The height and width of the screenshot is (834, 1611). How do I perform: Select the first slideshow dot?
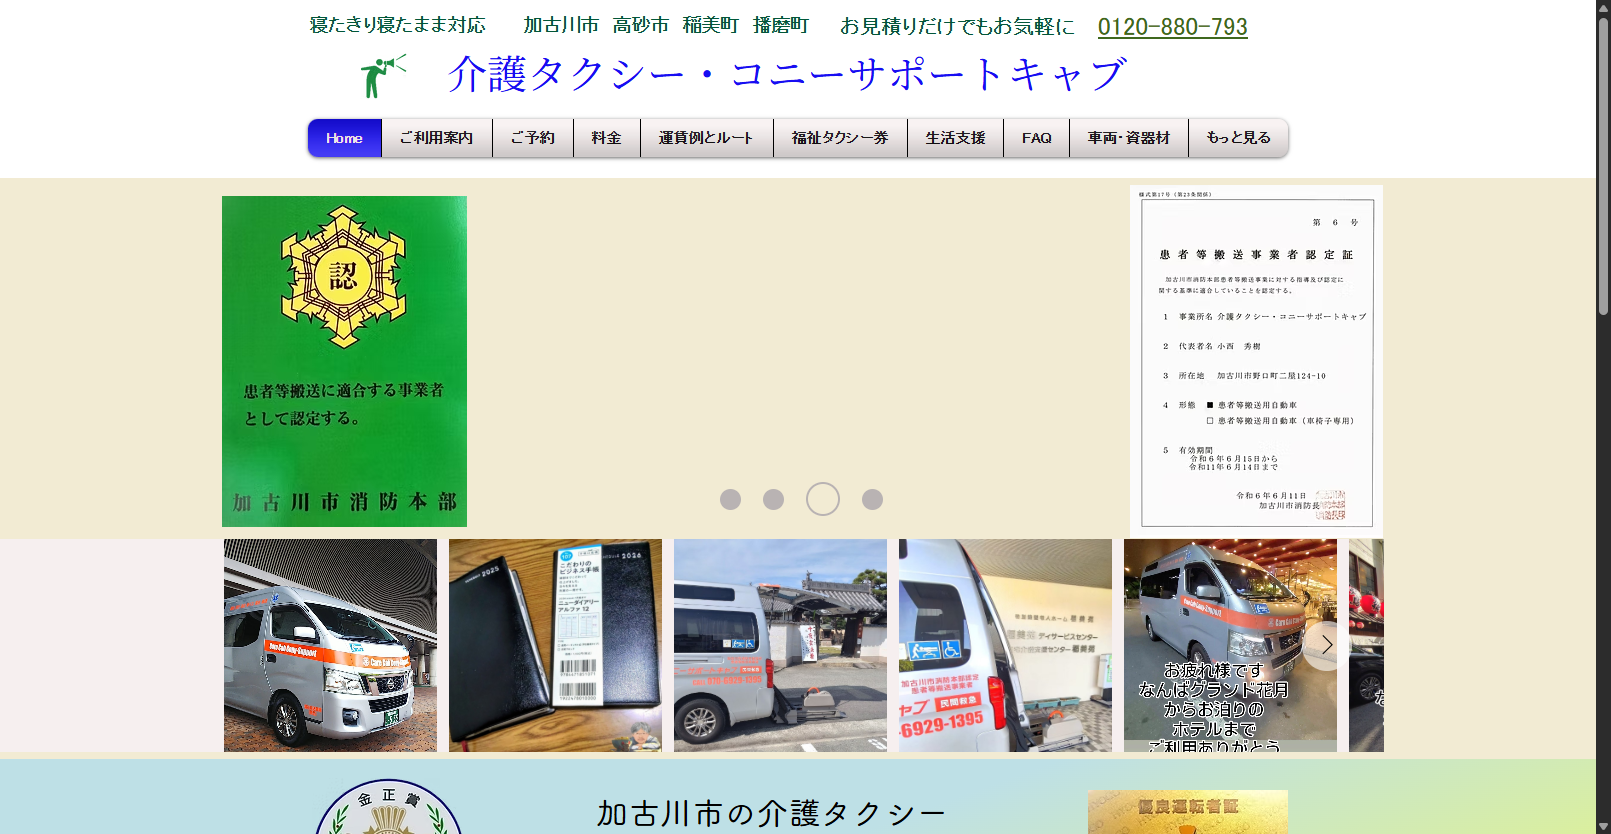pyautogui.click(x=730, y=499)
